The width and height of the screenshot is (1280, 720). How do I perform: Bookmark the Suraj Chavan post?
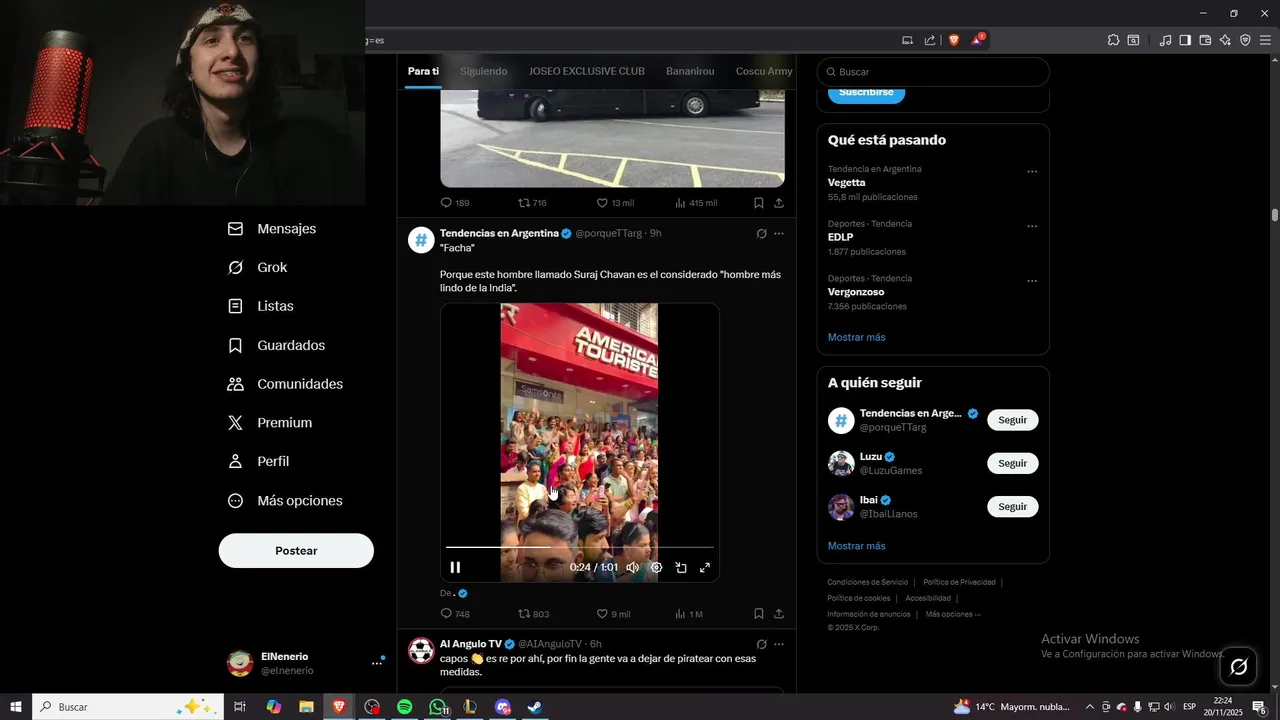(759, 614)
